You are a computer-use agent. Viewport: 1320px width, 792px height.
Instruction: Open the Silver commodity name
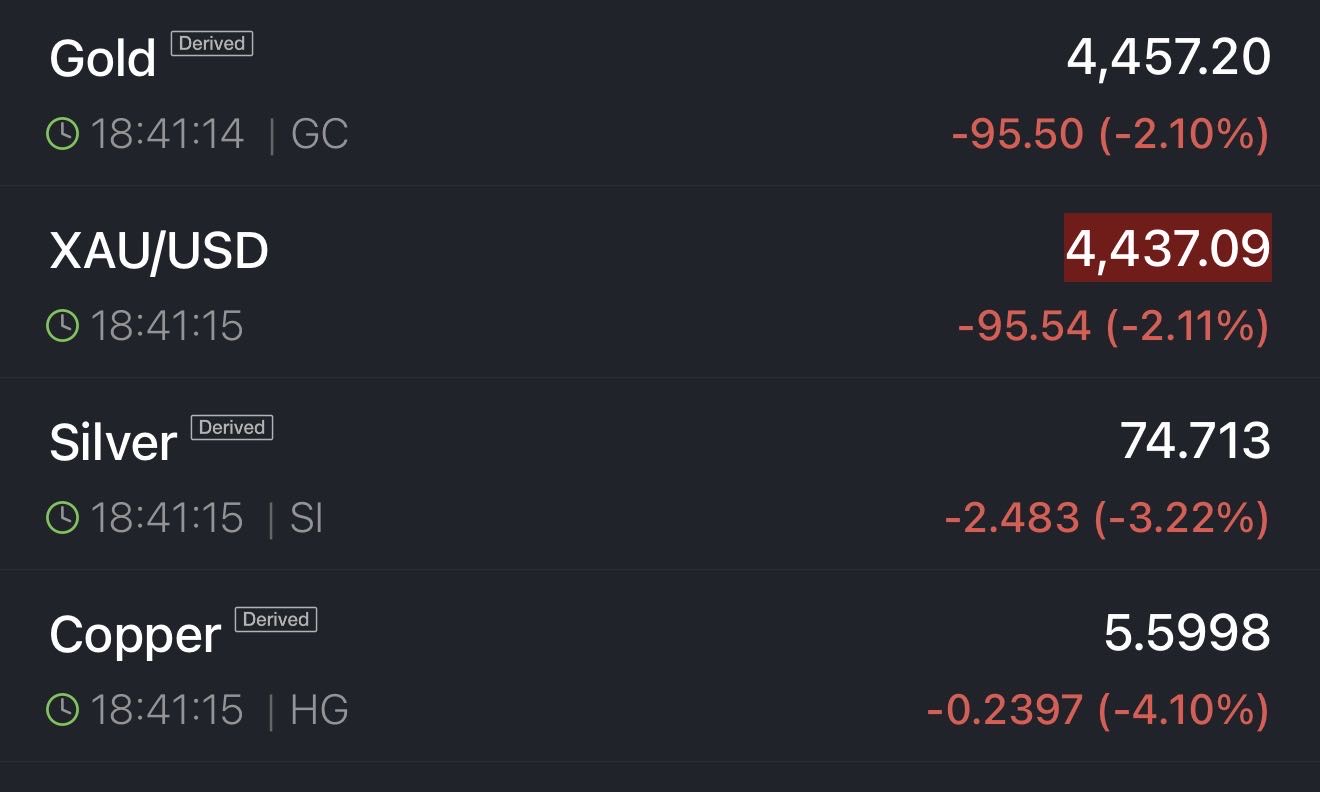coord(113,443)
